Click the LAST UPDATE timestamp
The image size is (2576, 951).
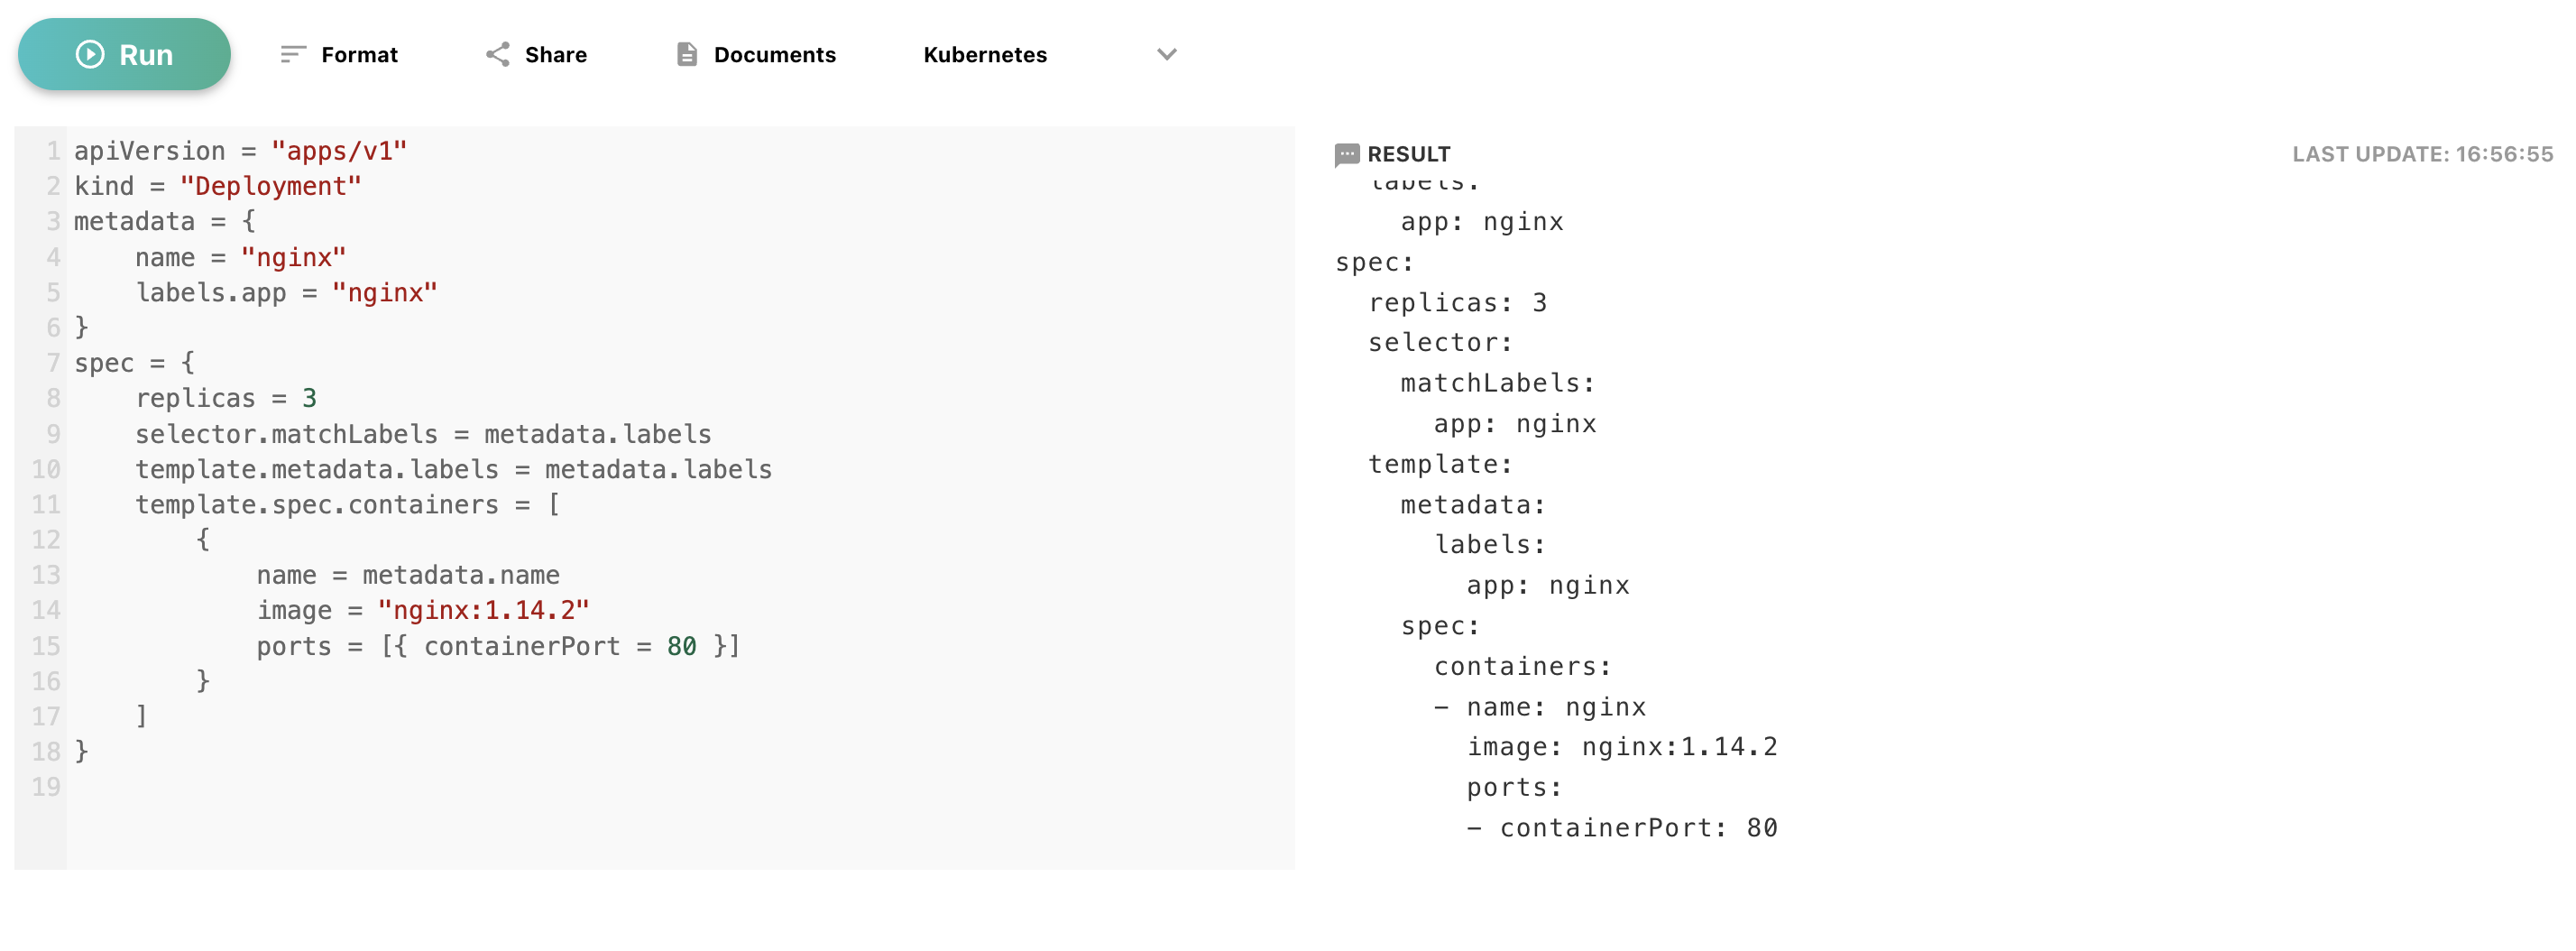pyautogui.click(x=2422, y=154)
